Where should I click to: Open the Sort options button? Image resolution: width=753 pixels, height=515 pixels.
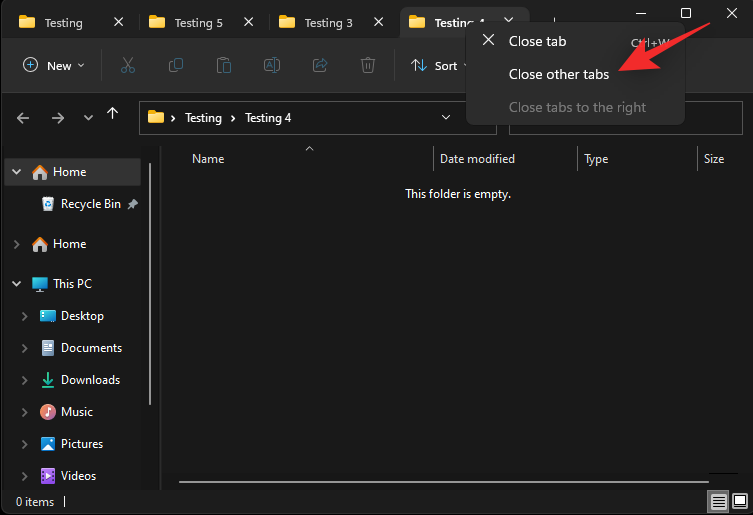pos(438,65)
